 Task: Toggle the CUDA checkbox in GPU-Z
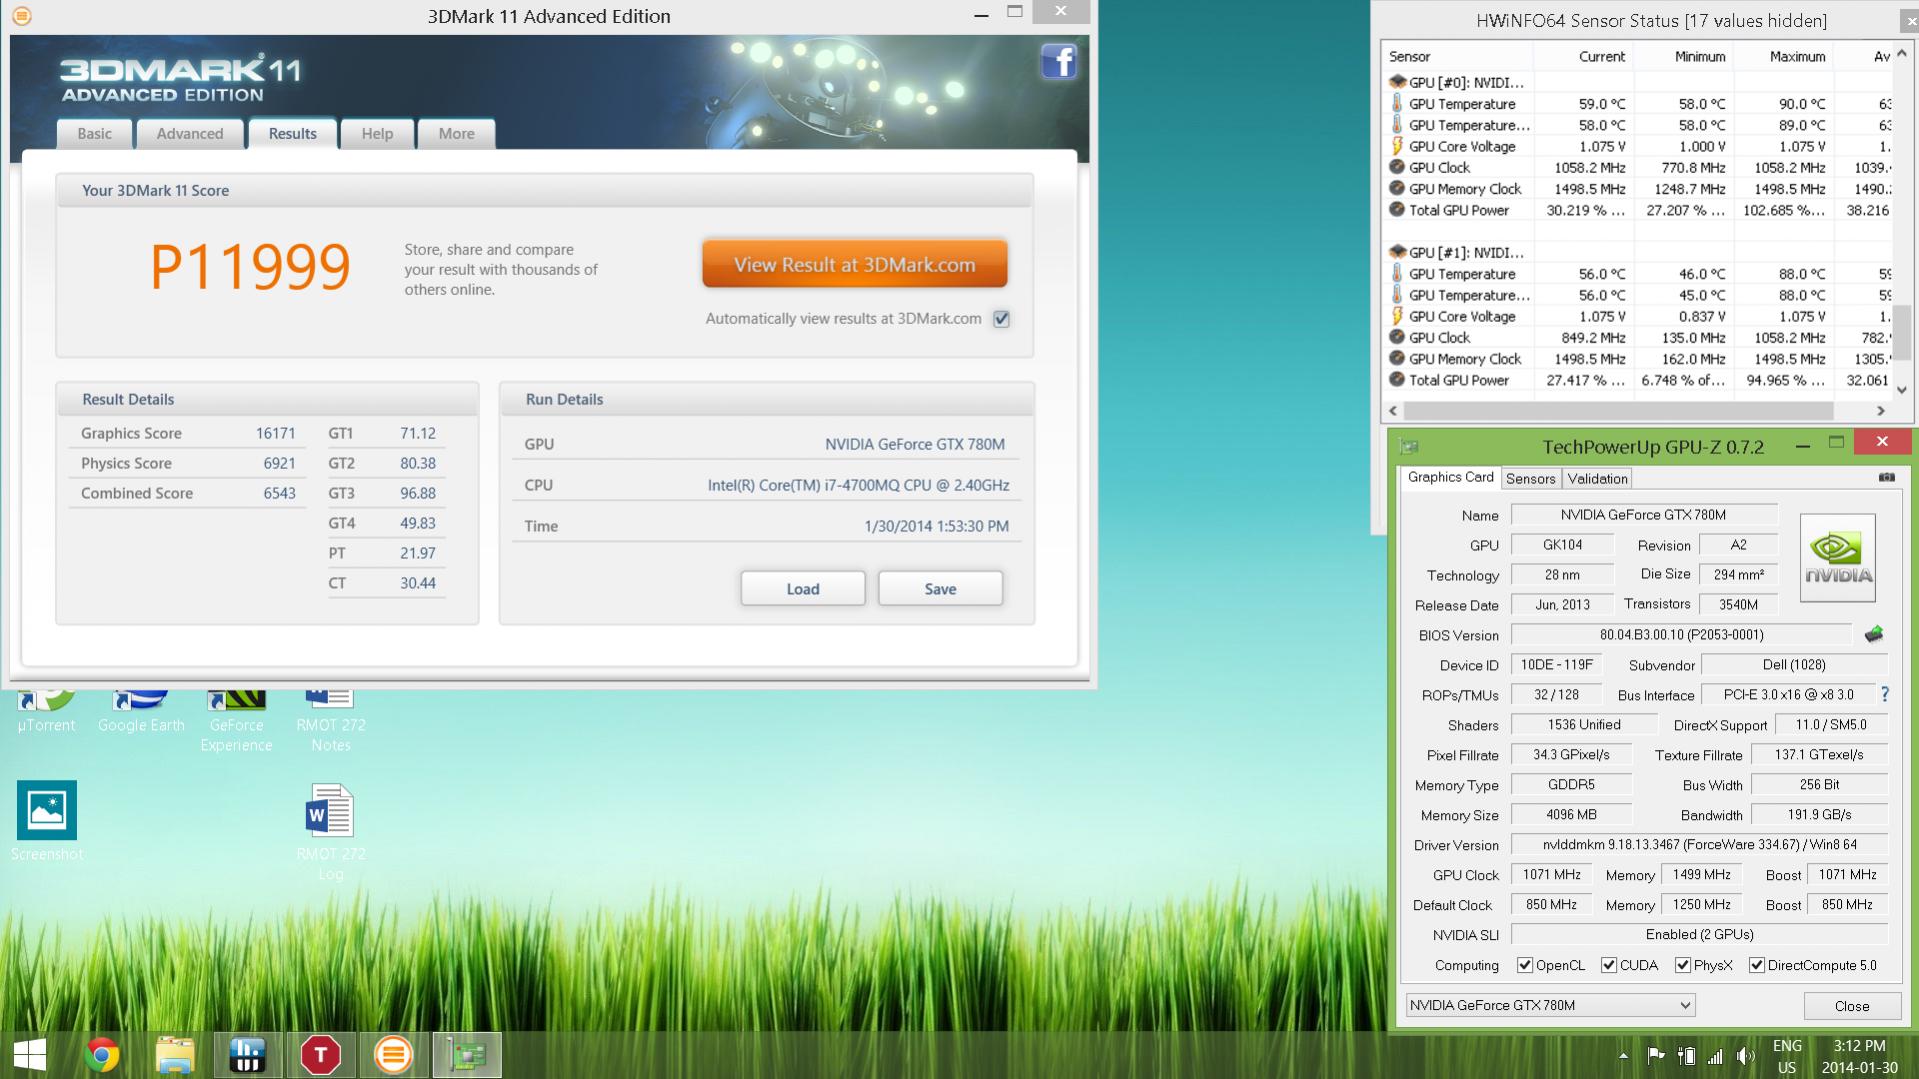(1609, 965)
